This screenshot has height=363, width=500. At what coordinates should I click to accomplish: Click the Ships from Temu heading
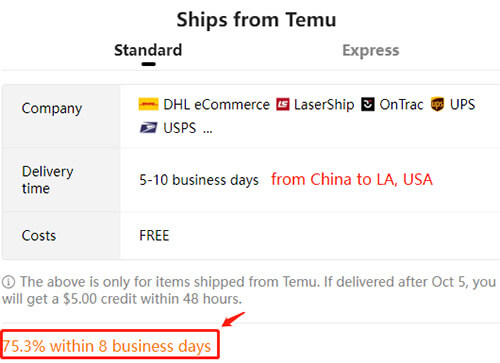tap(256, 19)
